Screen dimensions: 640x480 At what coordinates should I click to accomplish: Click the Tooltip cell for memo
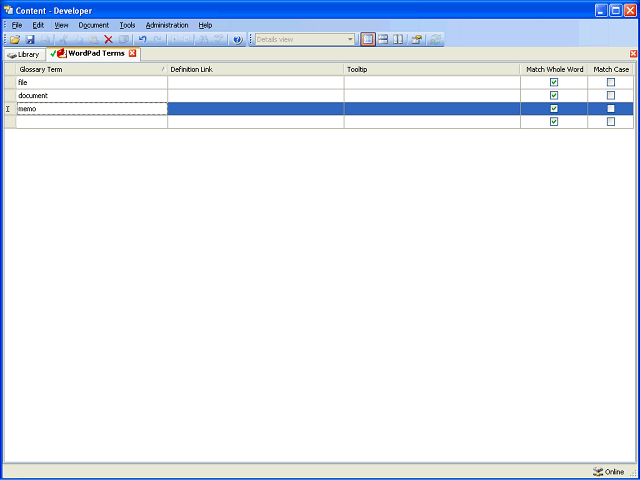(432, 109)
